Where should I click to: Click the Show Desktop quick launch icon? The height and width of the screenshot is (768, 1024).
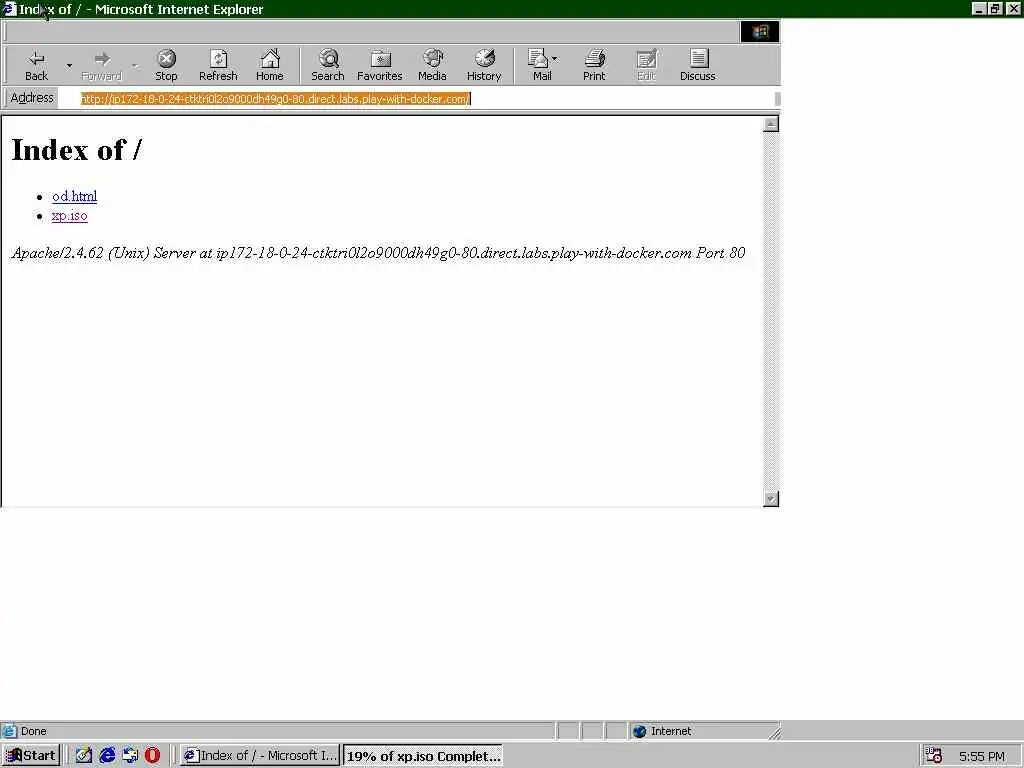84,756
